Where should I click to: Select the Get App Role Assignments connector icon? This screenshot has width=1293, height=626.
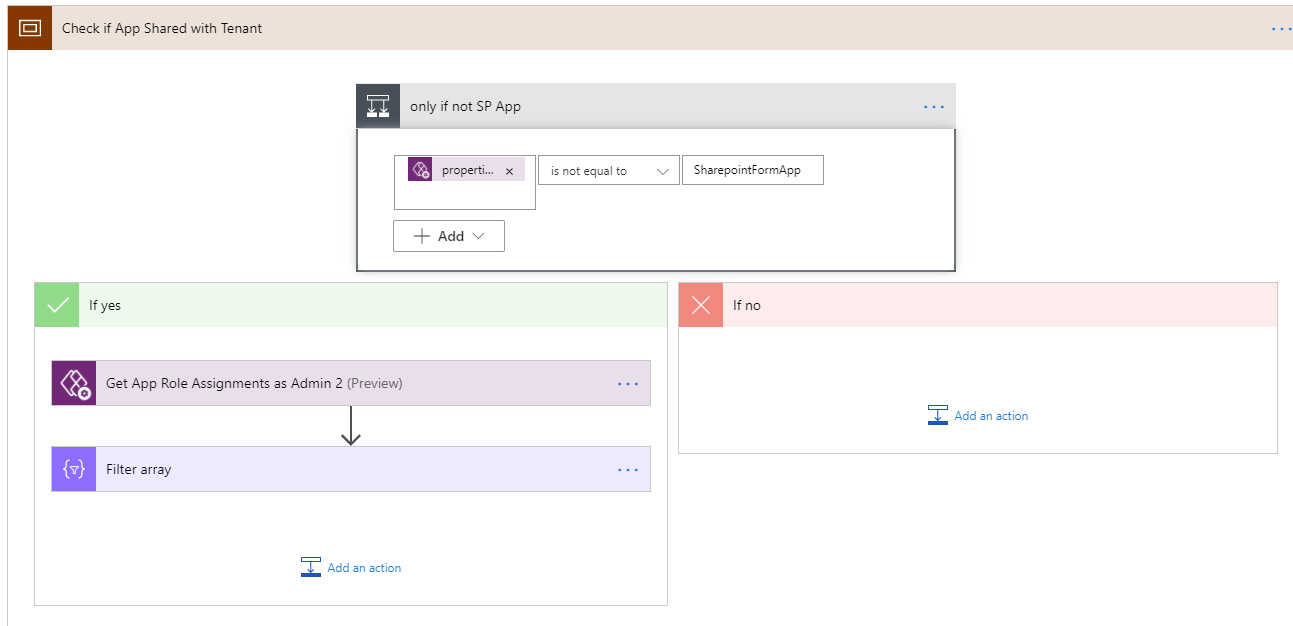point(71,383)
